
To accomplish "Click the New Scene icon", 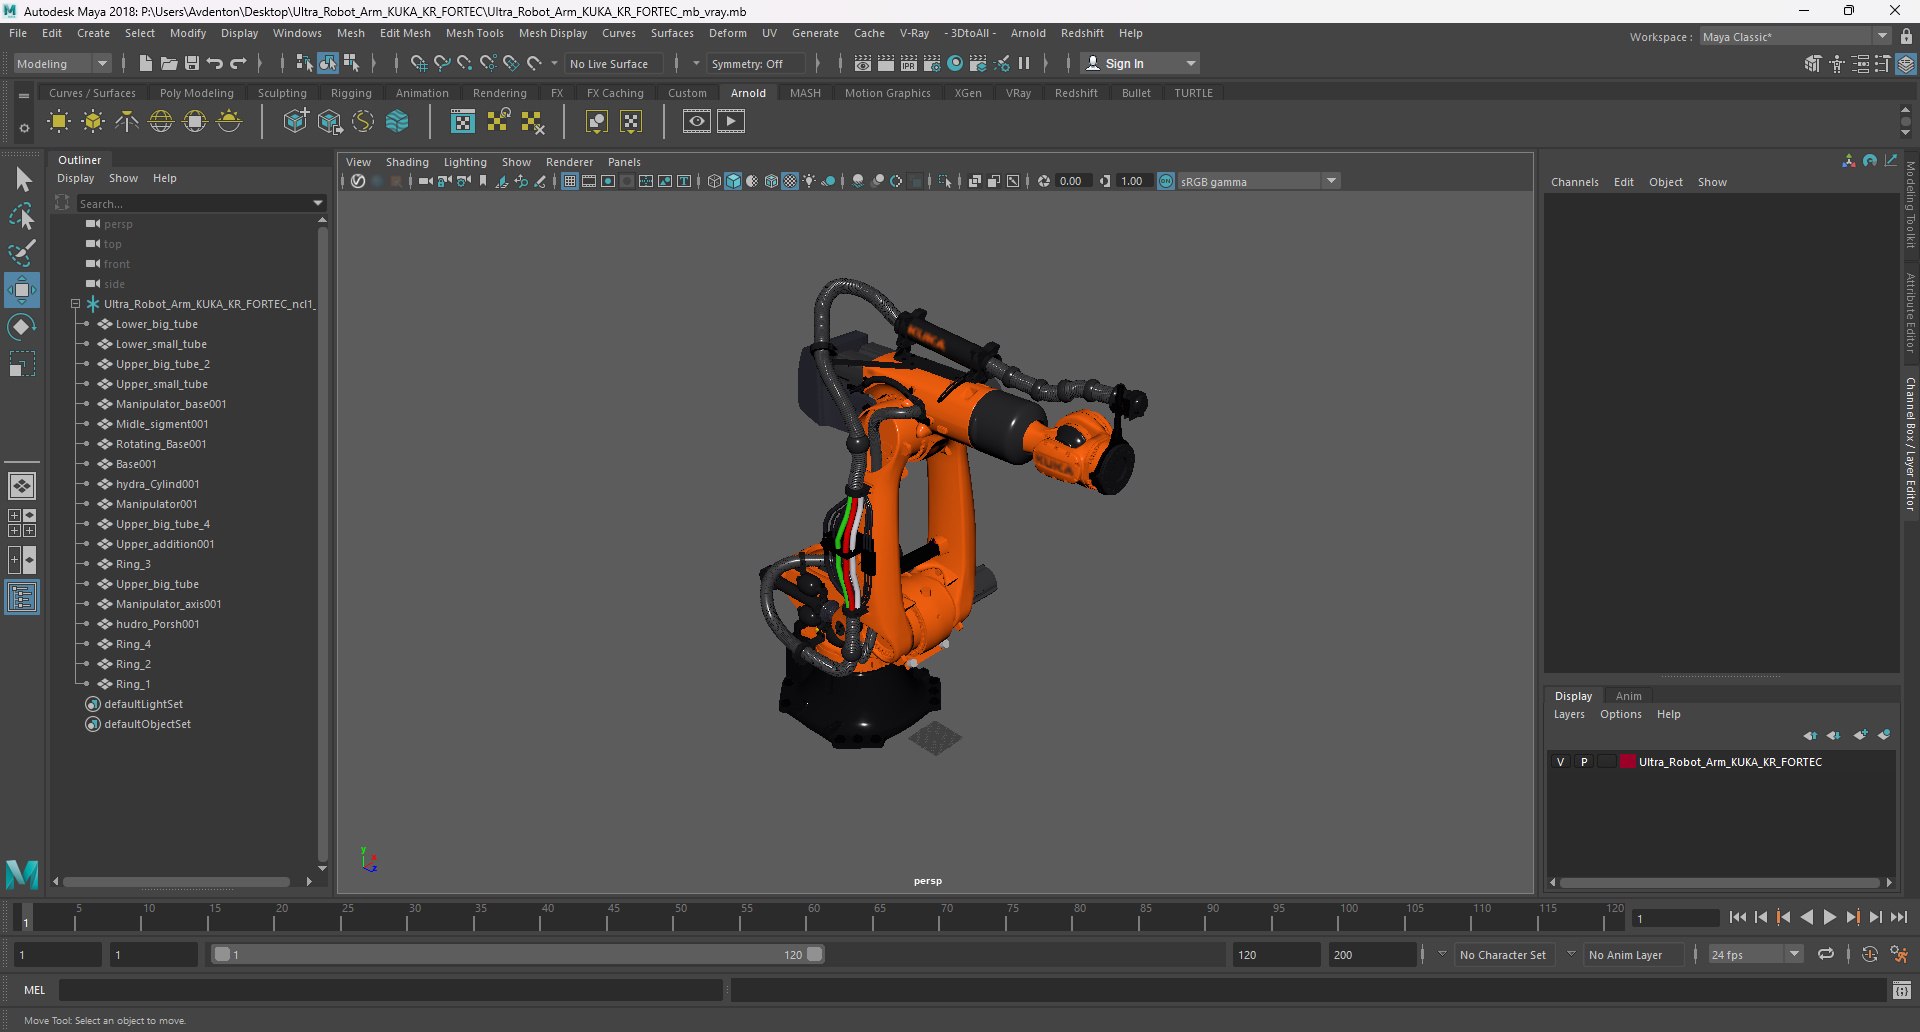I will click(146, 63).
